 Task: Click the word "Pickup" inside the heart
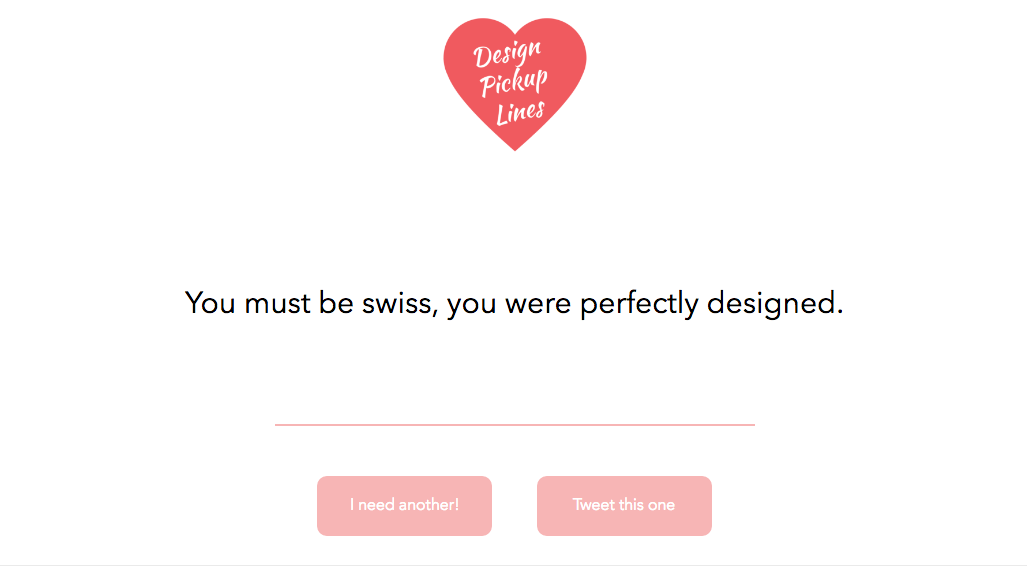point(513,84)
